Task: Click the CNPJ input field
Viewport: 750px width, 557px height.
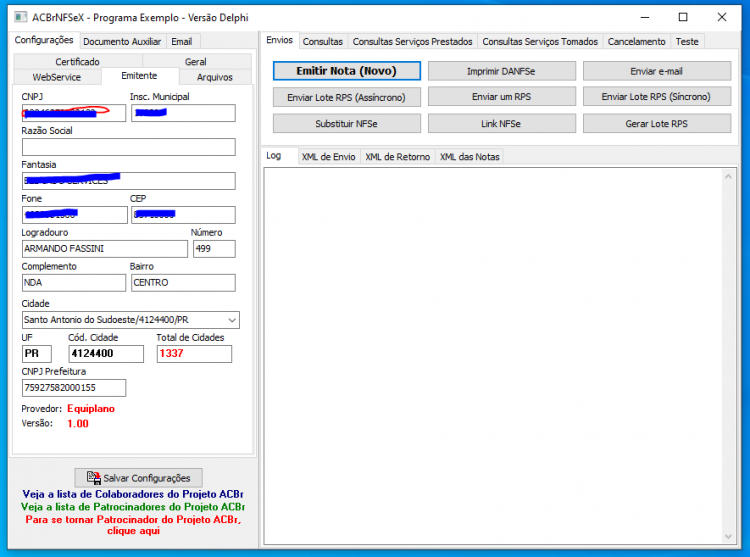Action: tap(74, 113)
